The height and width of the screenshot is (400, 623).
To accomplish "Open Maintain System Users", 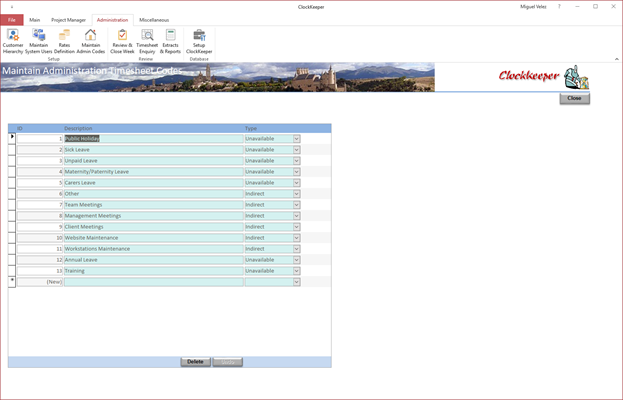I will coord(39,41).
